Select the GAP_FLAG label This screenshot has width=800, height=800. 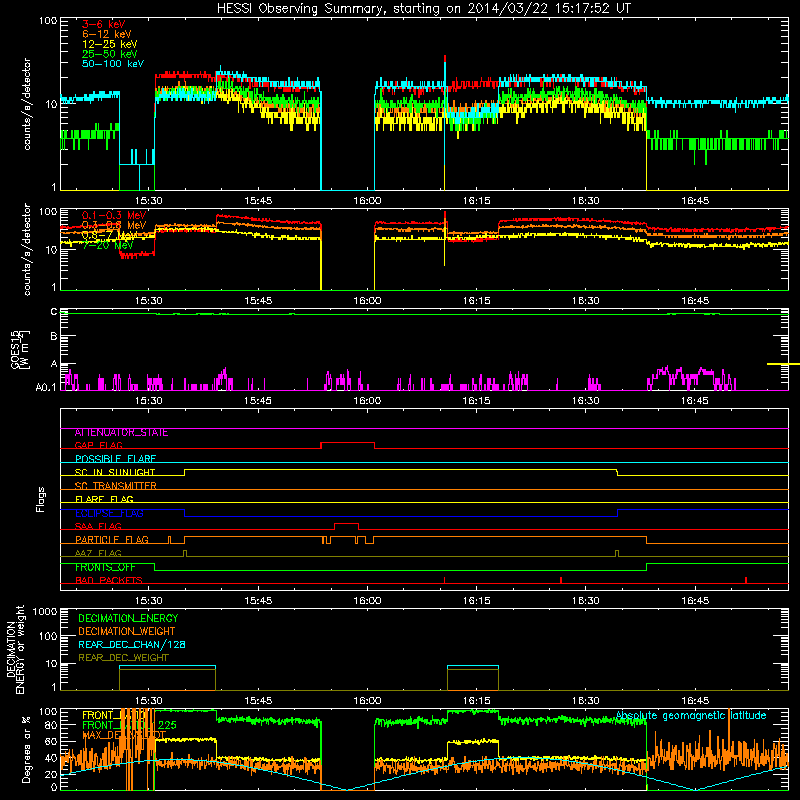(x=98, y=446)
